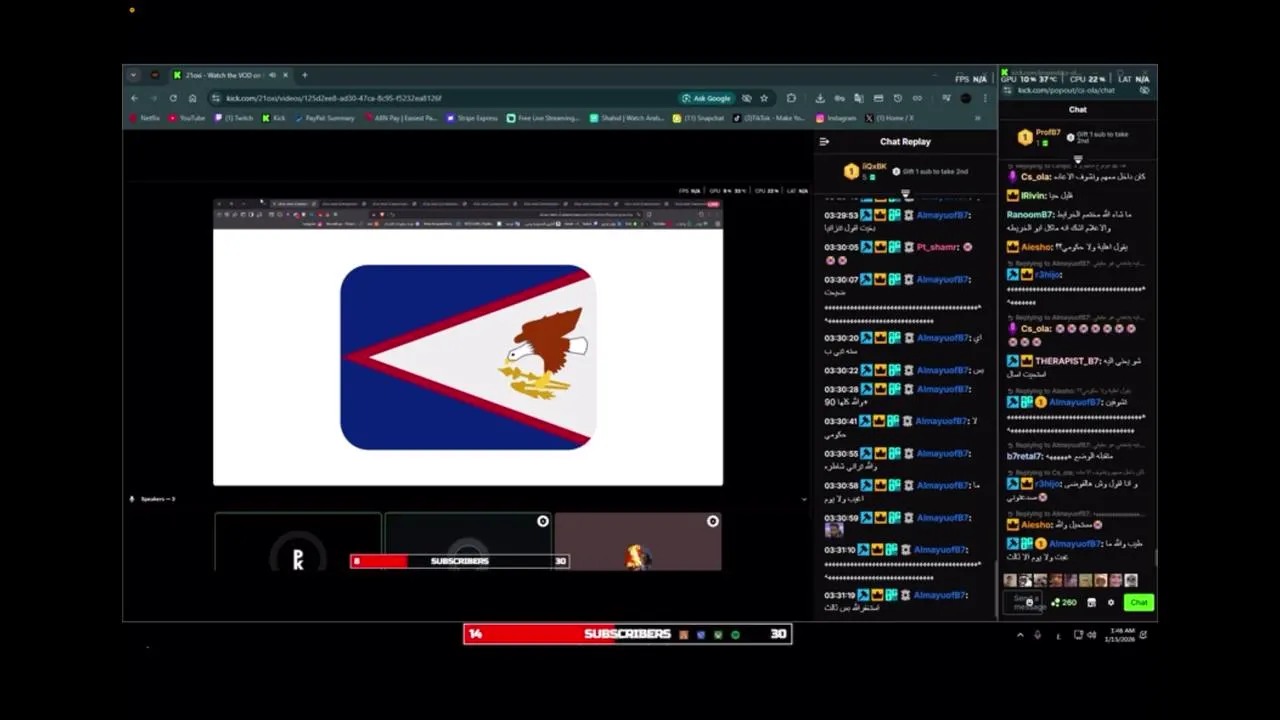Open the taskbar clock showing 1:46 AM
This screenshot has height=720, width=1280.
(x=1120, y=635)
